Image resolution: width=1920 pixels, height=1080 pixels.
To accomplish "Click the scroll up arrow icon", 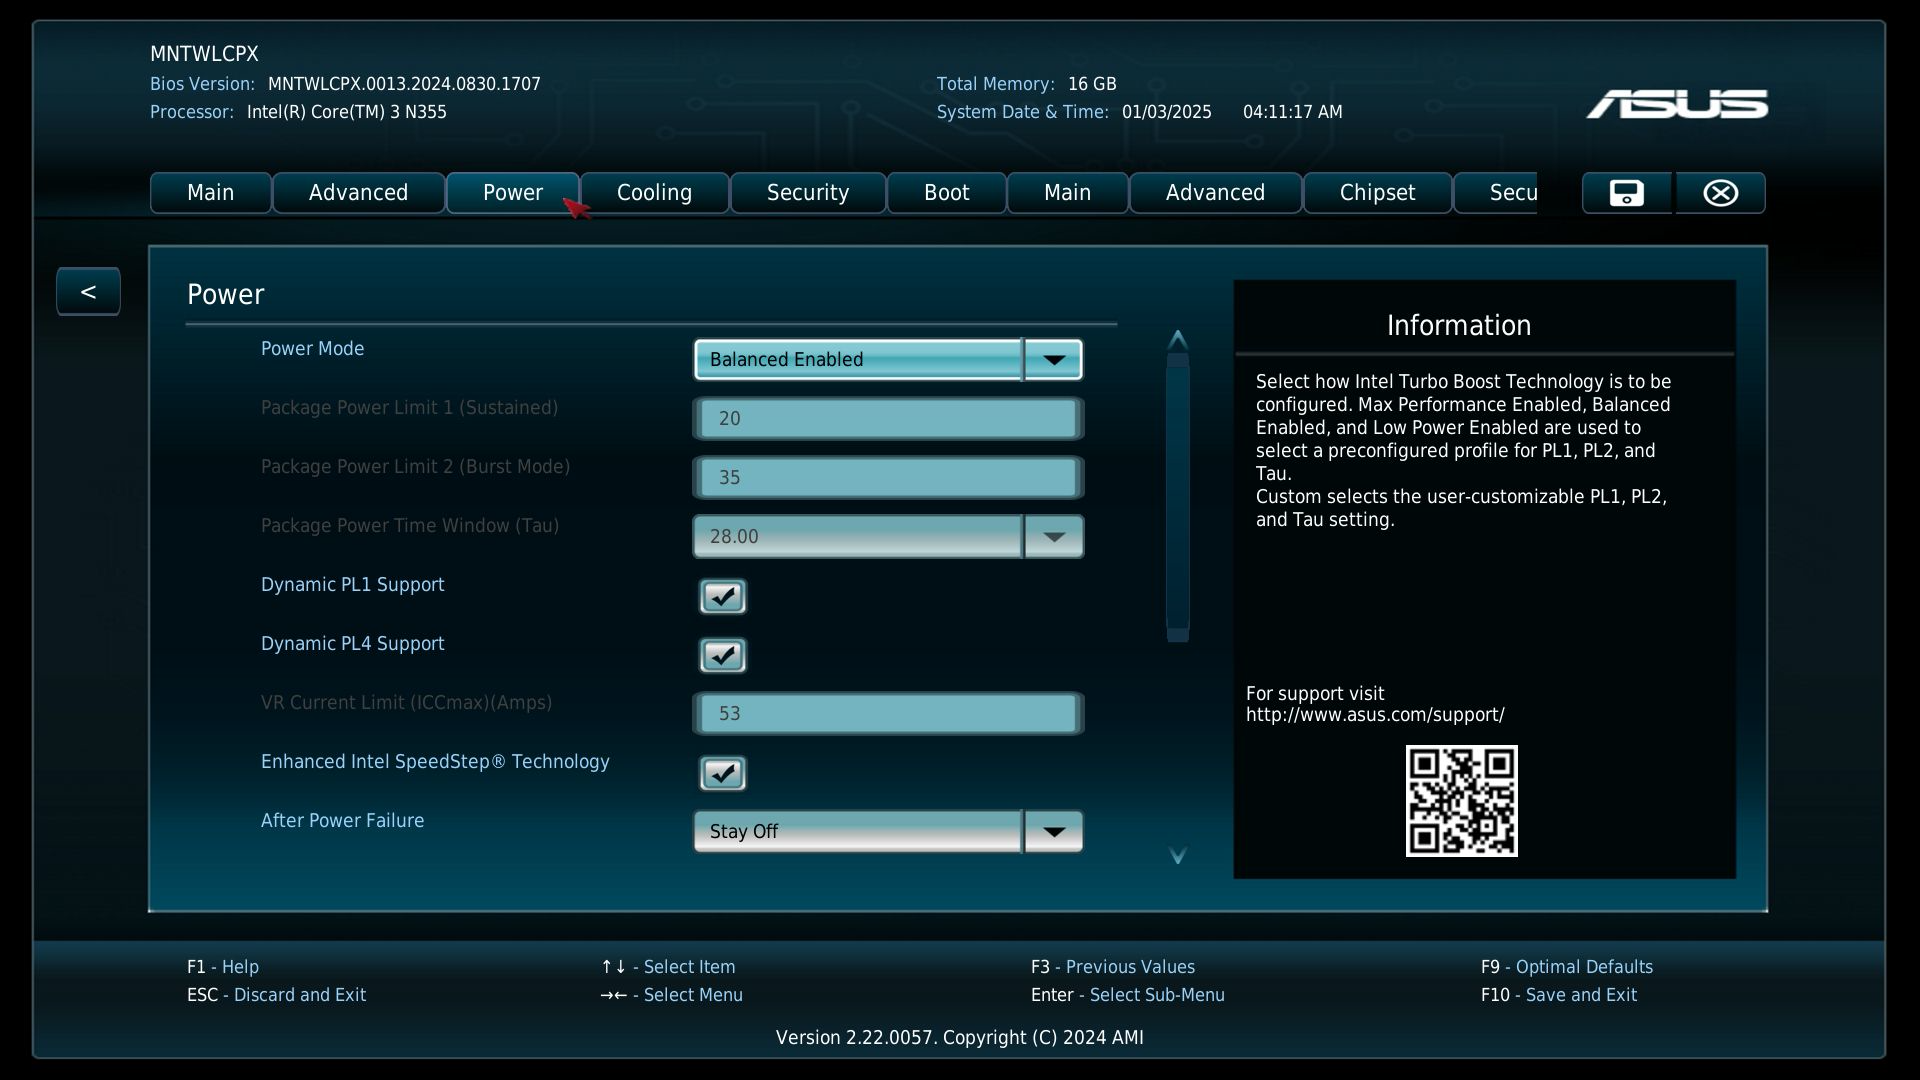I will 1178,339.
